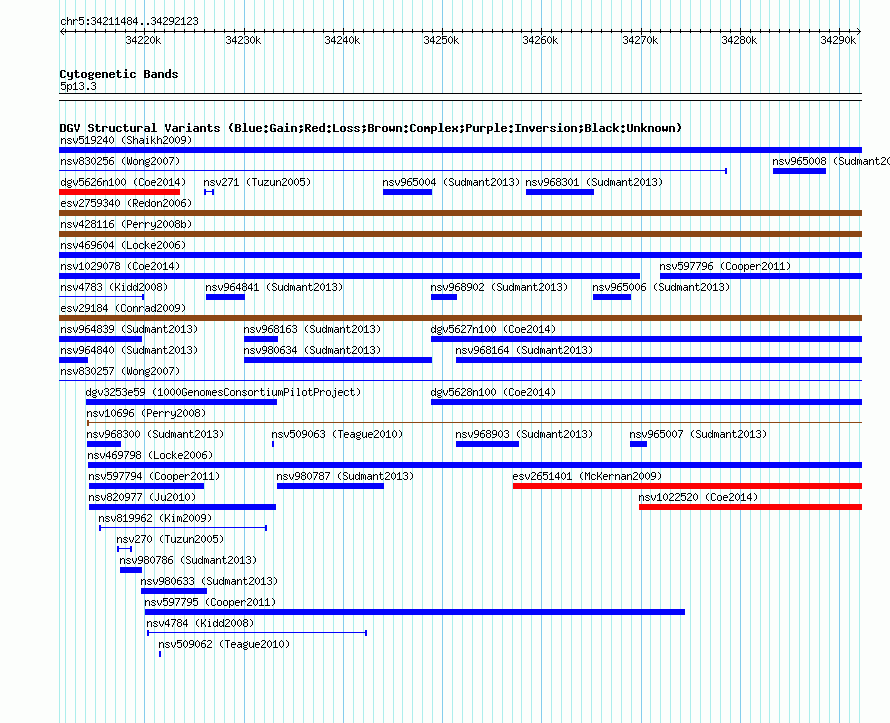Image resolution: width=890 pixels, height=723 pixels.
Task: Click nsv4784 (Kidd2008) label
Action: (200, 623)
